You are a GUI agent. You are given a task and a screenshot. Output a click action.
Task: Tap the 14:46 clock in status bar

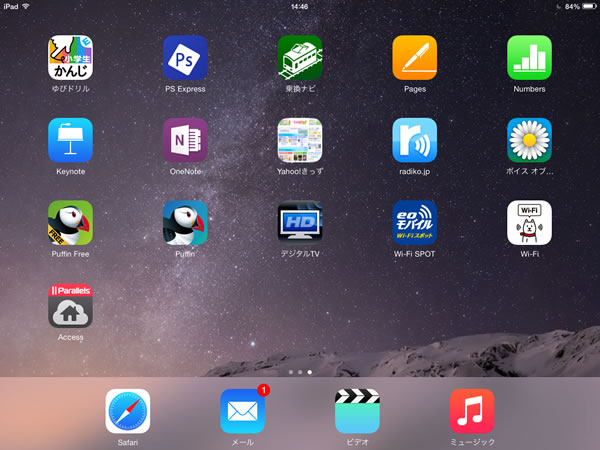(x=300, y=7)
